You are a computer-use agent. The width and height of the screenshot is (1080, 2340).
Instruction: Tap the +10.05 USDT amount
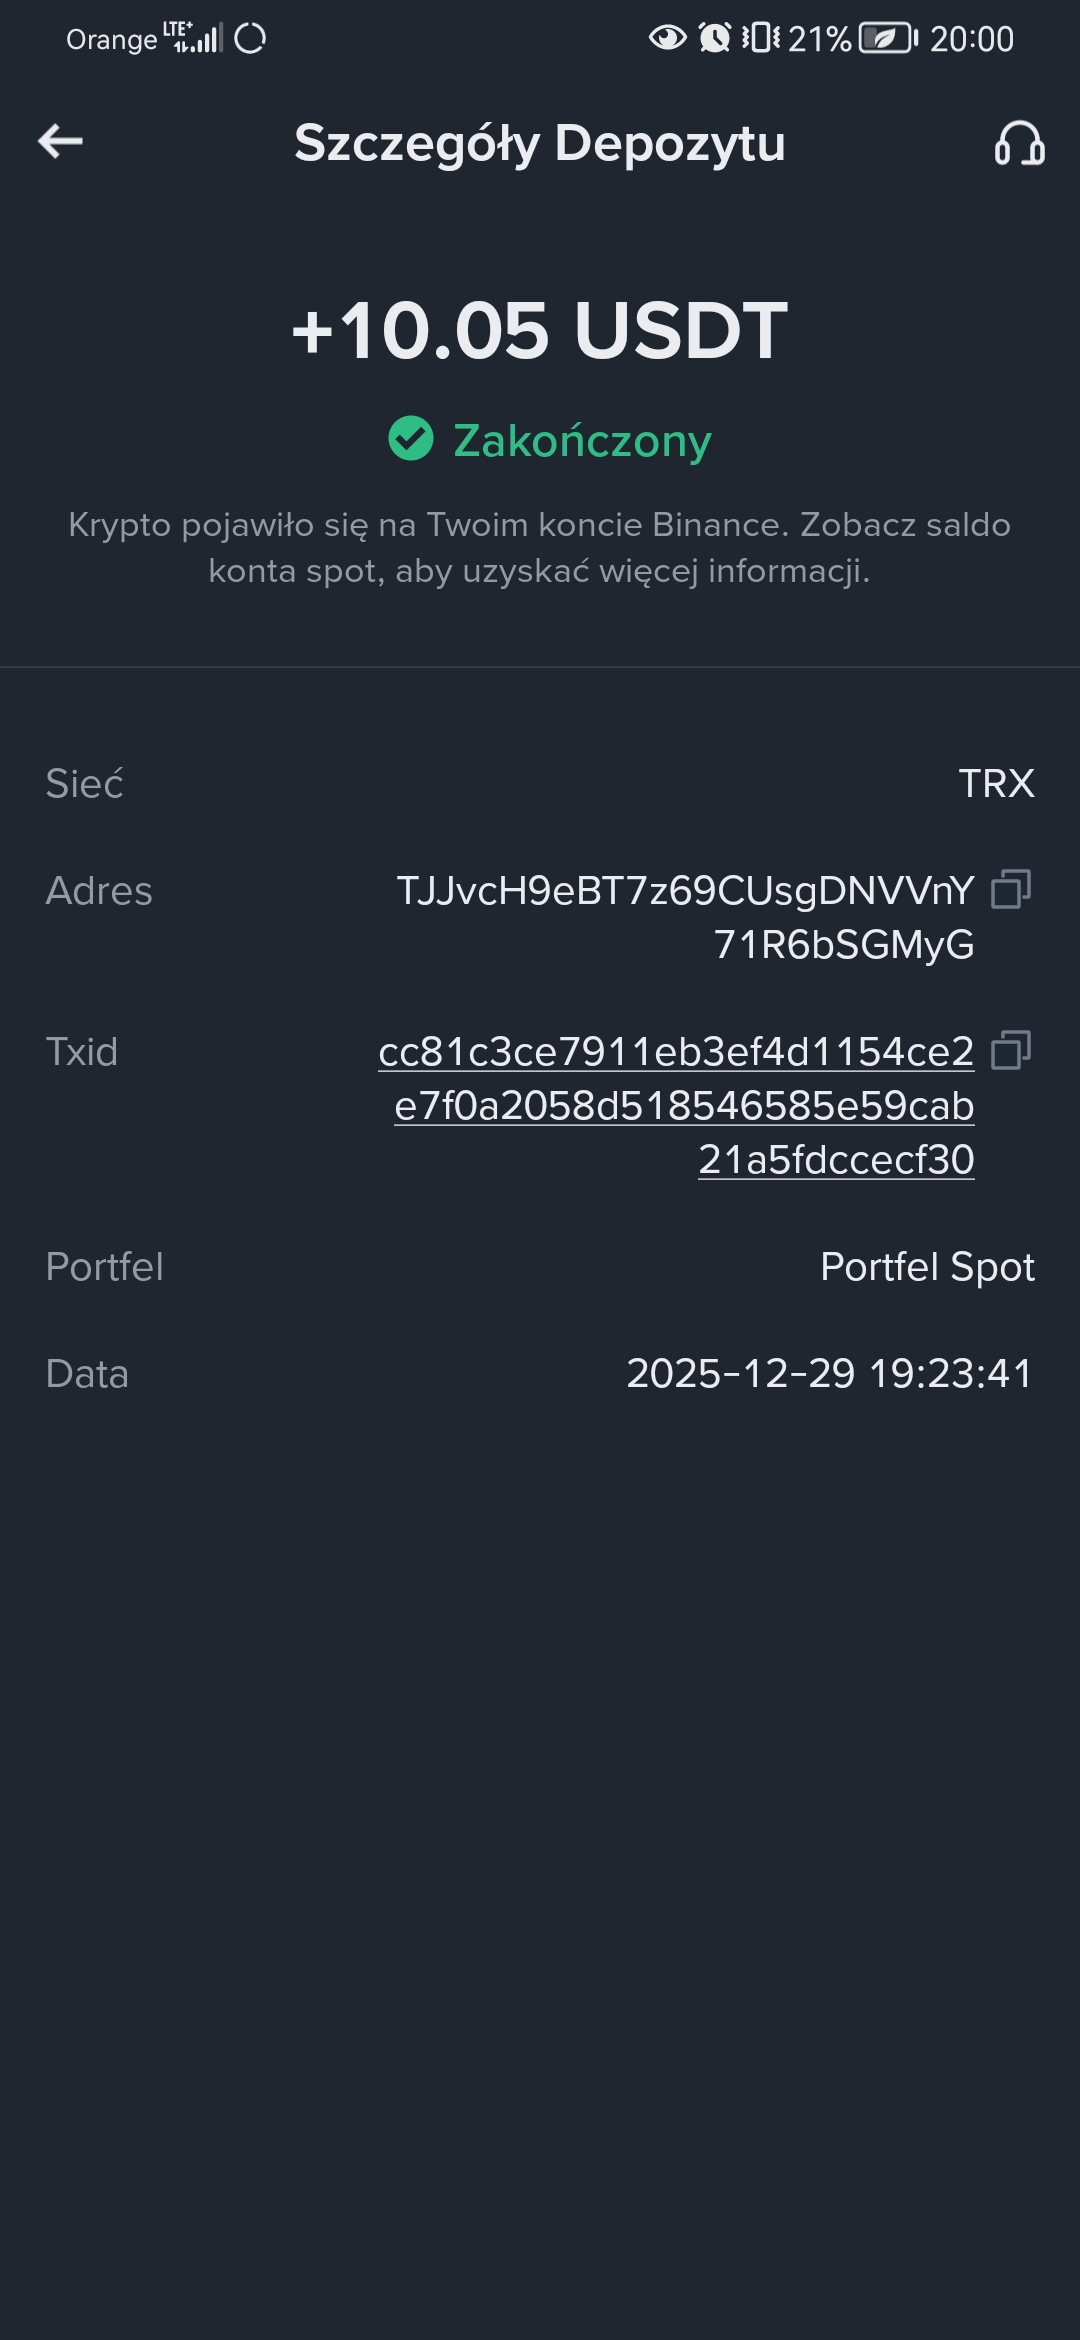540,331
